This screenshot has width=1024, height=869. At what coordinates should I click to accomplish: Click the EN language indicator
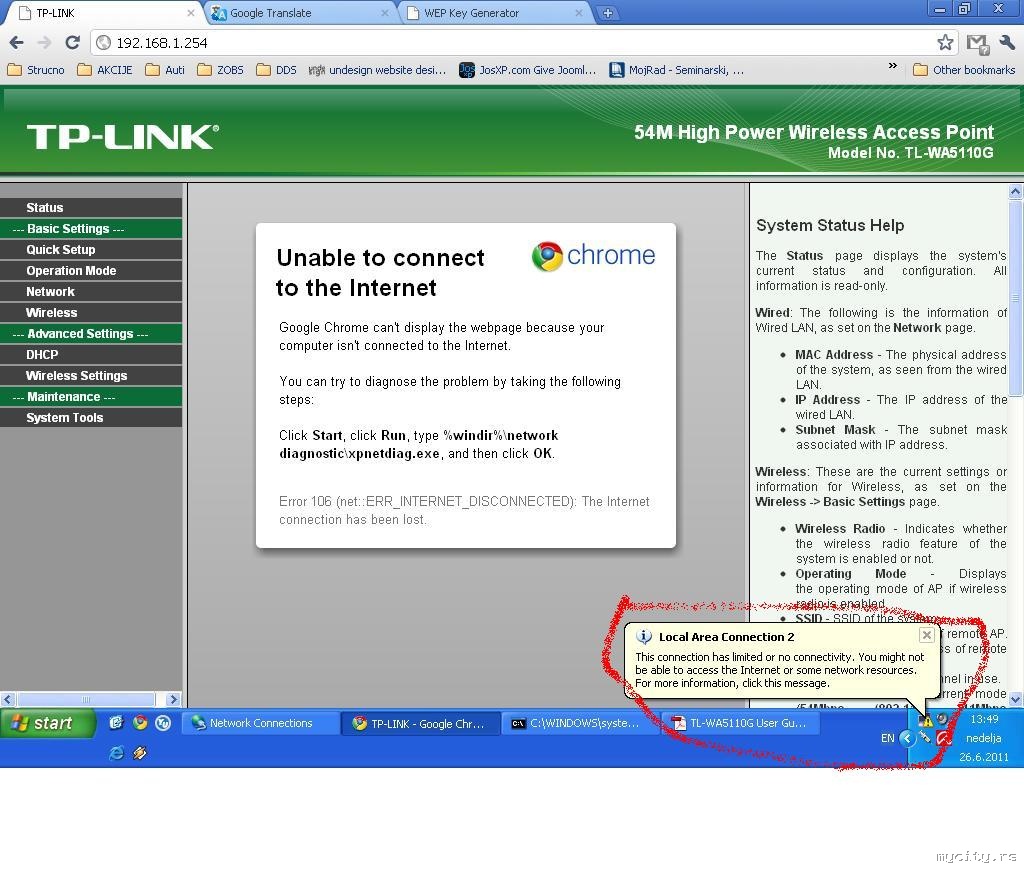888,738
